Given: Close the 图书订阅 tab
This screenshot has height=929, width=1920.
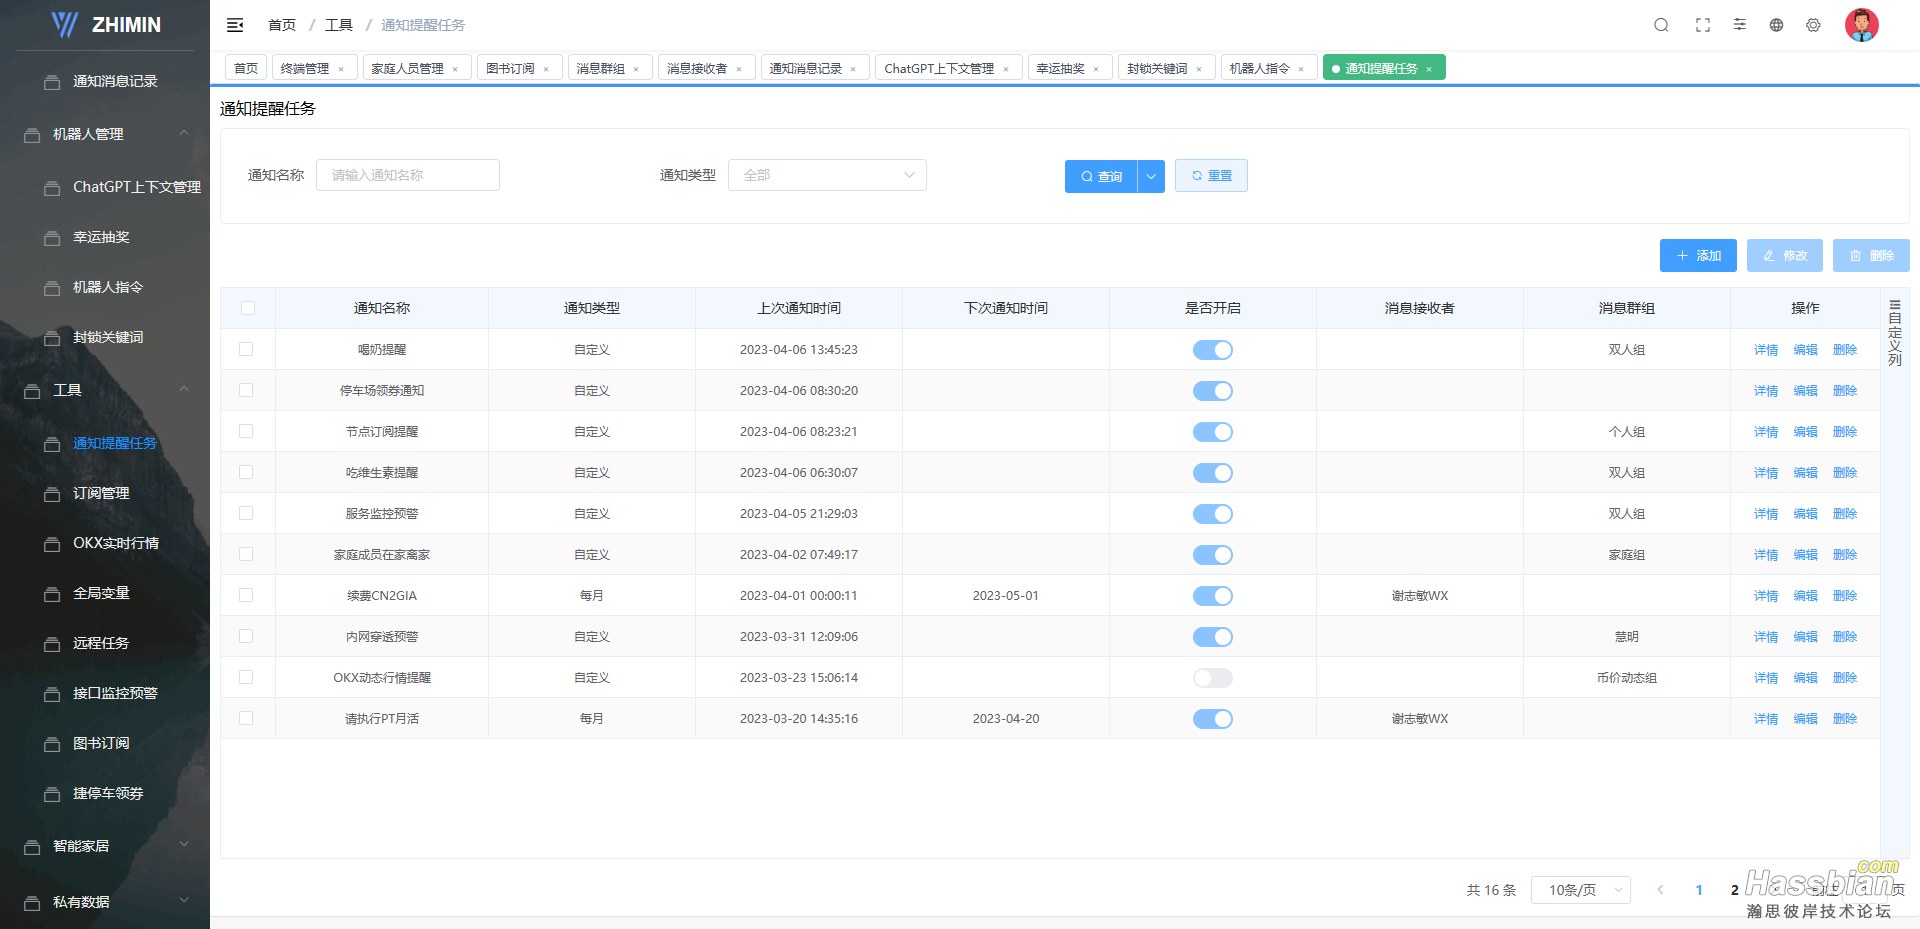Looking at the screenshot, I should [546, 69].
